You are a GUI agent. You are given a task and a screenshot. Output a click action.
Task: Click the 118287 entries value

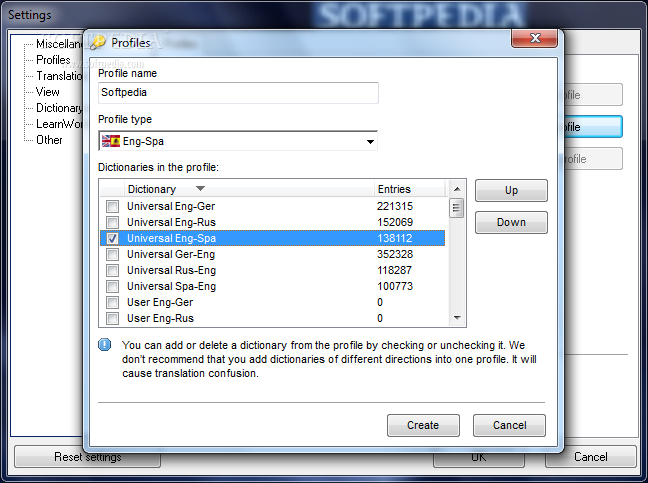(x=394, y=271)
